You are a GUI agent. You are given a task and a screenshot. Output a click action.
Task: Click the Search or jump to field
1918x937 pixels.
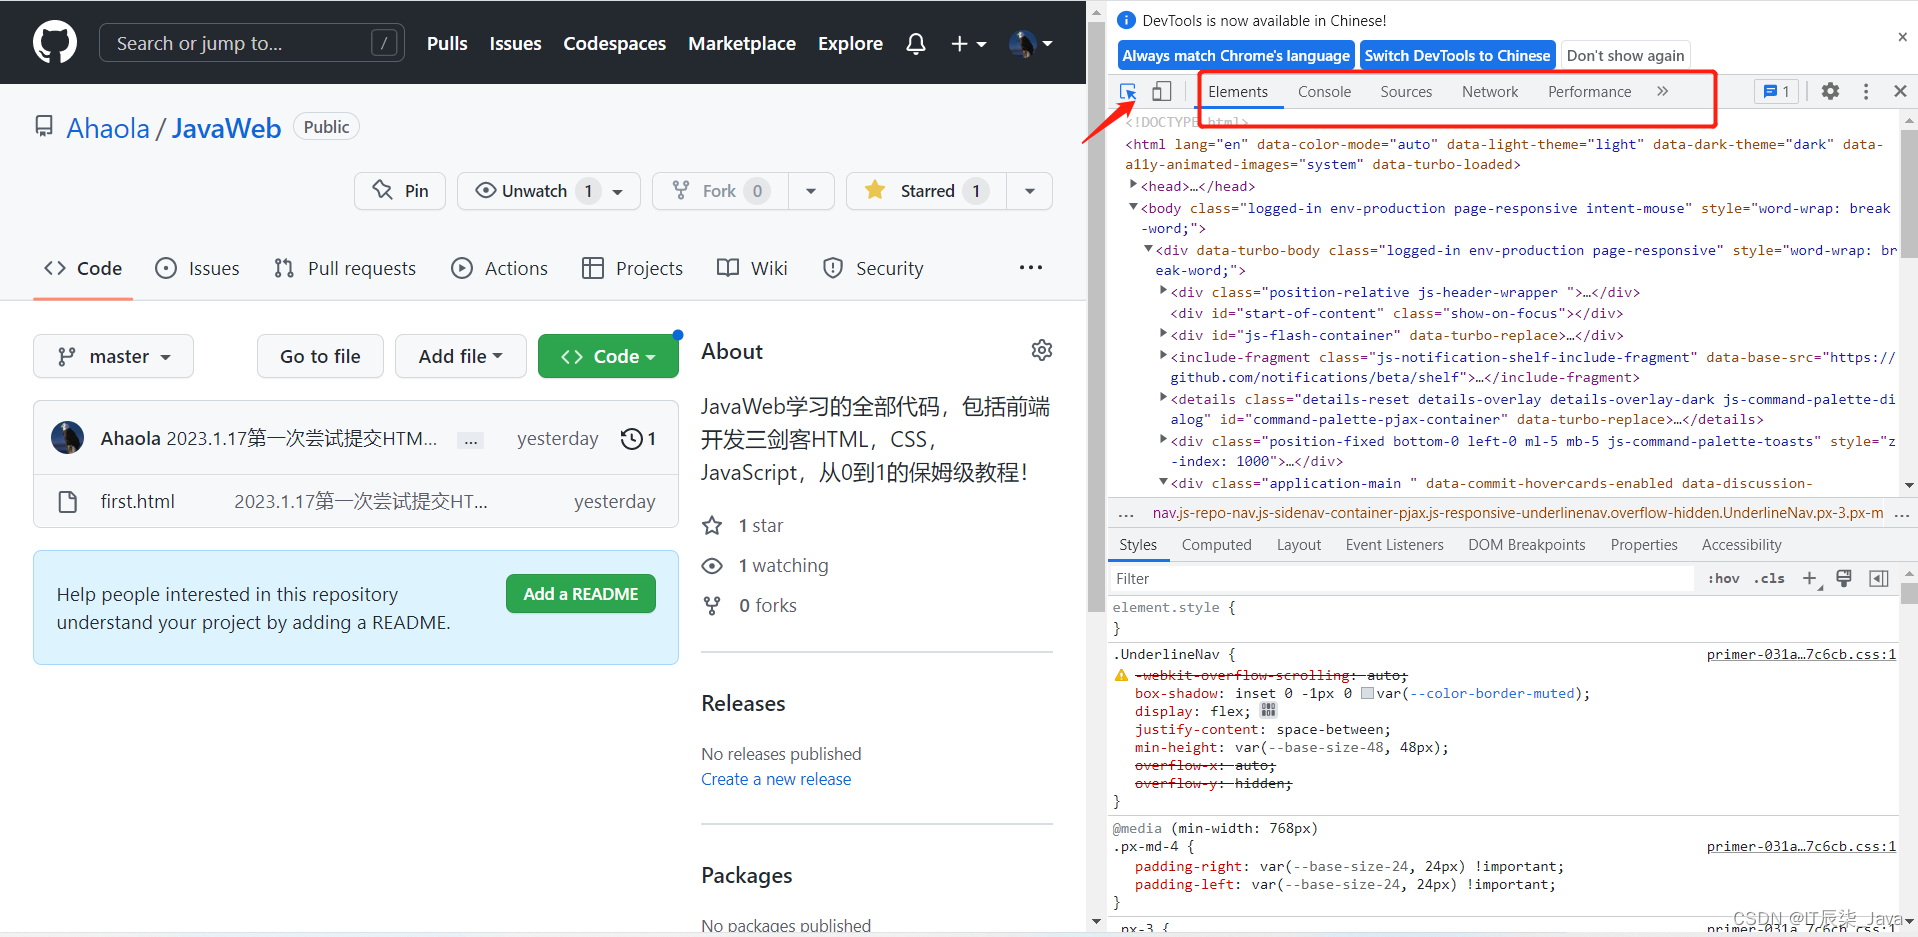click(x=251, y=43)
